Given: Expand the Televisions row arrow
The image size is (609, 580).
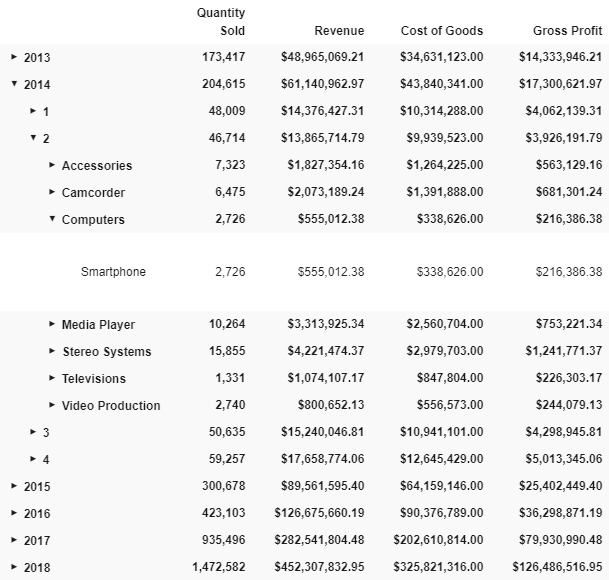Looking at the screenshot, I should (52, 378).
